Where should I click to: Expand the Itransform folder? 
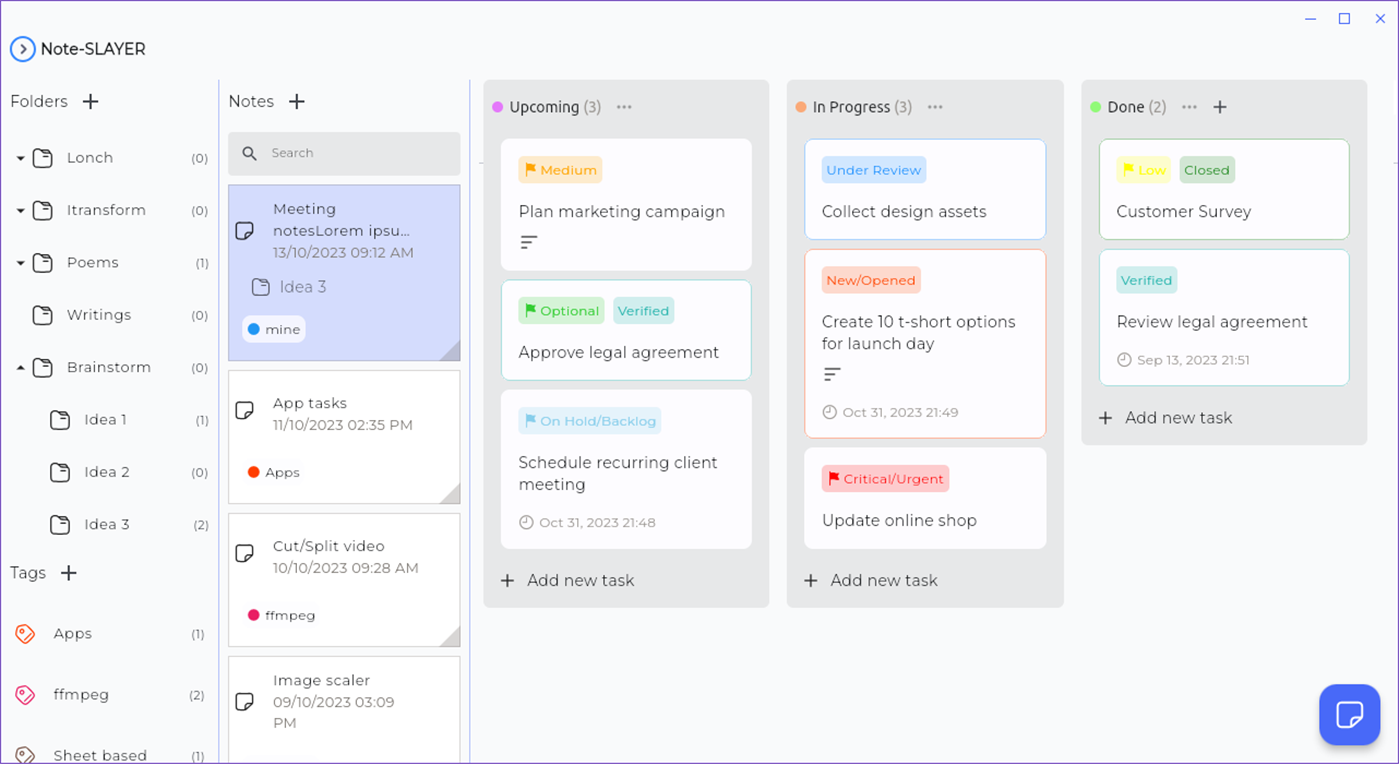pyautogui.click(x=20, y=211)
